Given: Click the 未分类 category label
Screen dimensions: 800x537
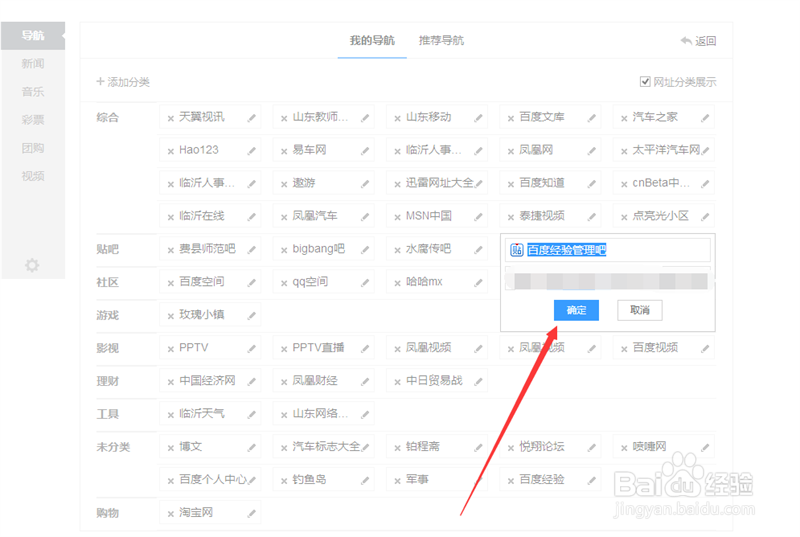Looking at the screenshot, I should [x=113, y=447].
